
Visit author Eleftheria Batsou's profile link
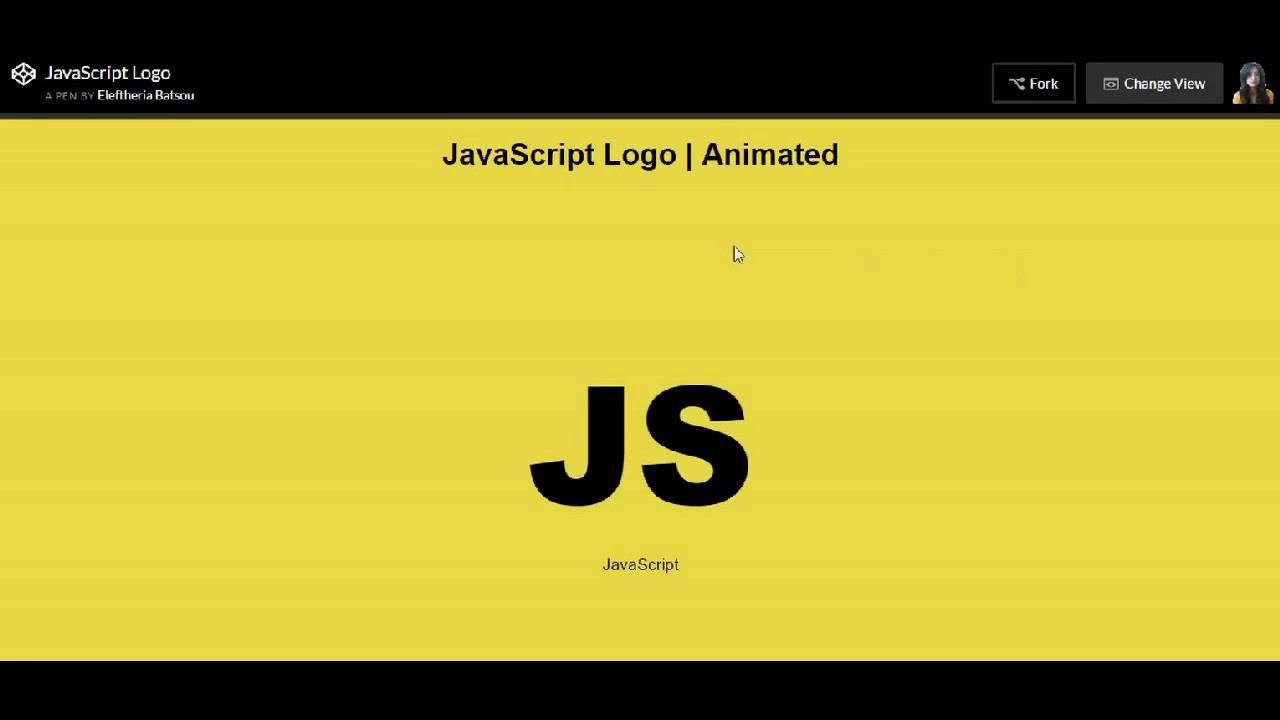146,96
